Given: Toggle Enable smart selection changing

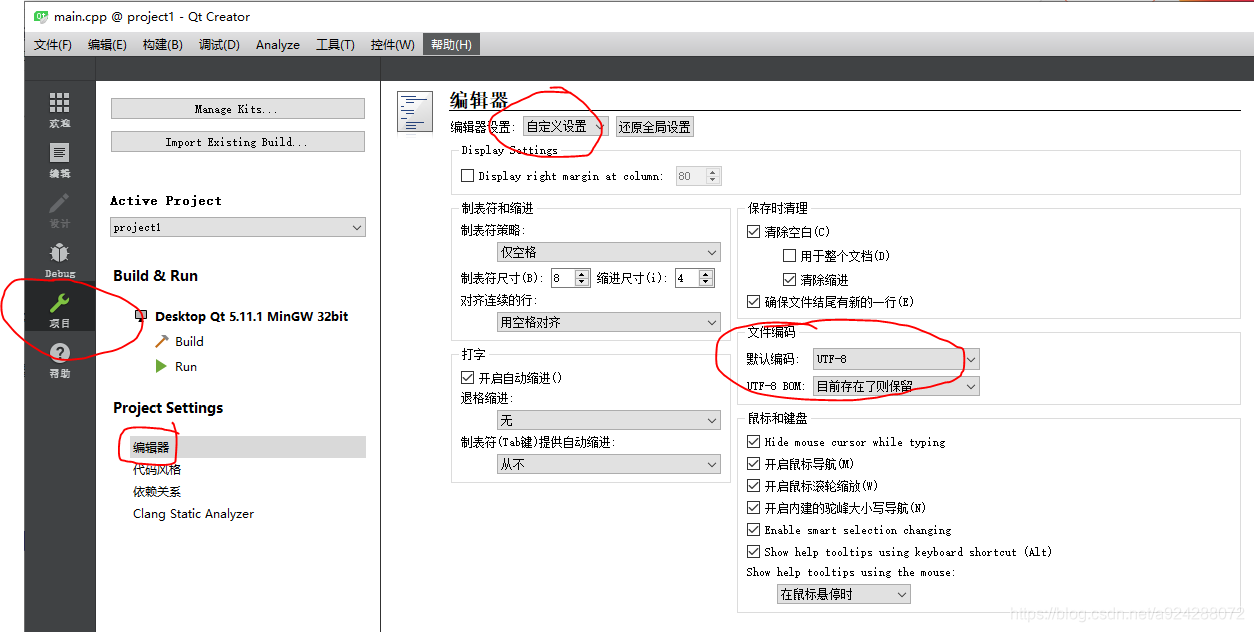Looking at the screenshot, I should 754,530.
